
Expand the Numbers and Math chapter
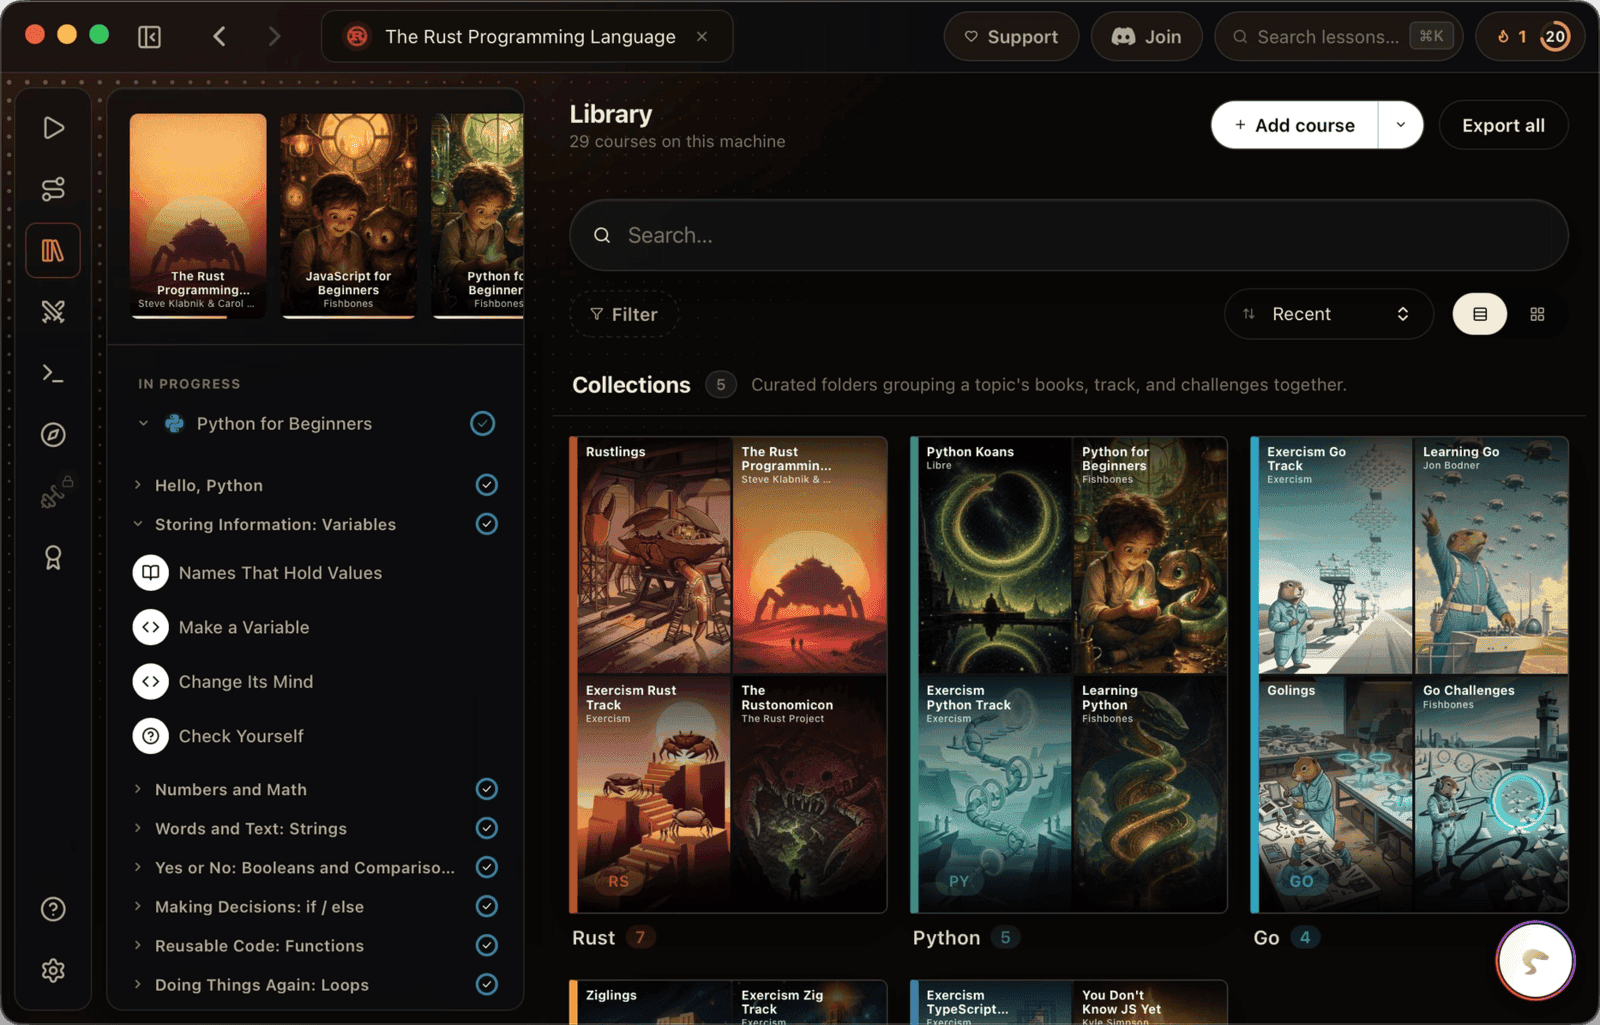(138, 789)
